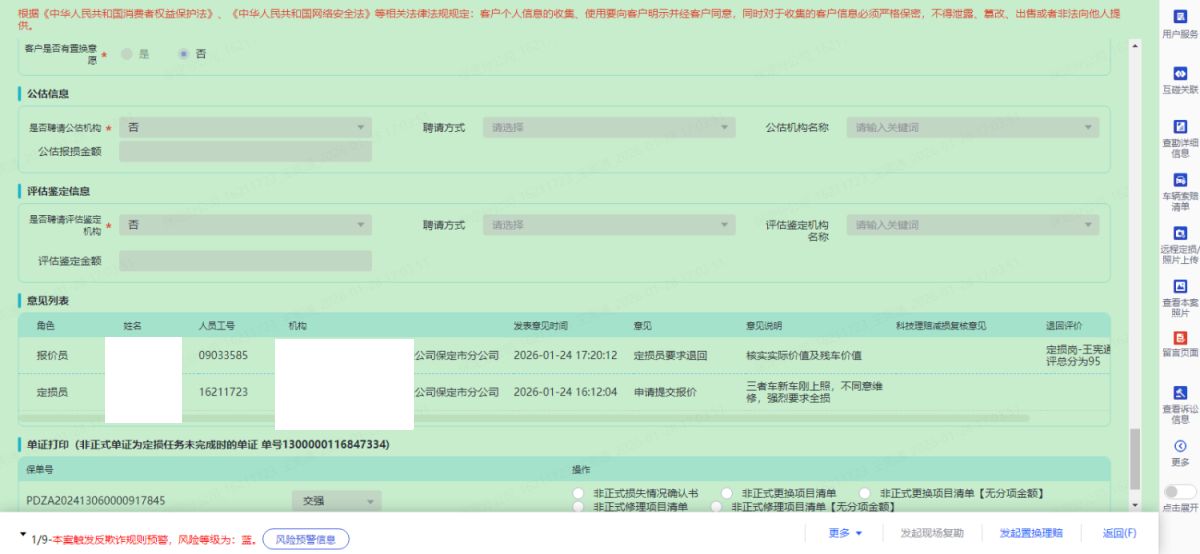Expand the 更多 menu in bottom bar
The image size is (1200, 554).
tap(845, 533)
